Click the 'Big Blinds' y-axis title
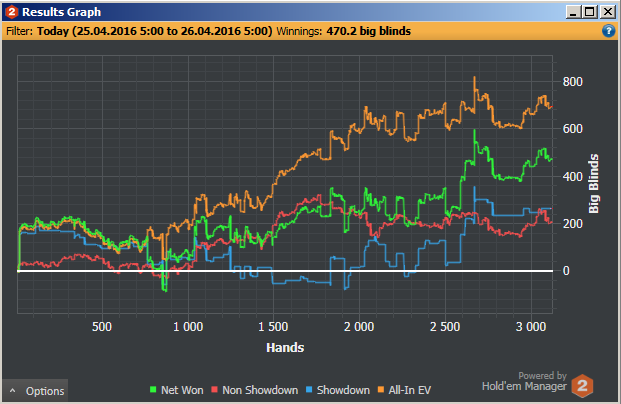Viewport: 621px width, 404px height. pos(594,184)
